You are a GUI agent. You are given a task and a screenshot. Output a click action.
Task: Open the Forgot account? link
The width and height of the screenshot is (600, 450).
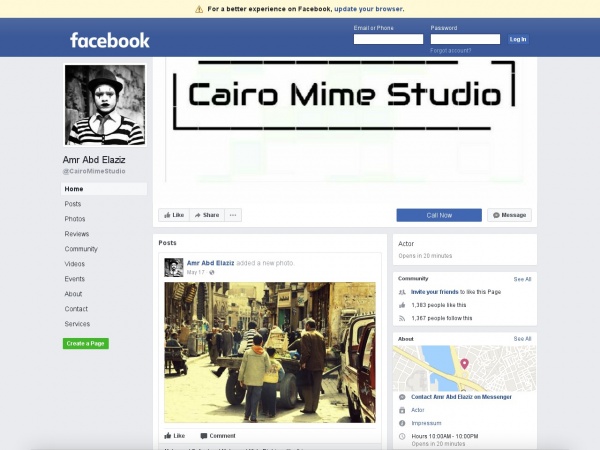pyautogui.click(x=450, y=51)
